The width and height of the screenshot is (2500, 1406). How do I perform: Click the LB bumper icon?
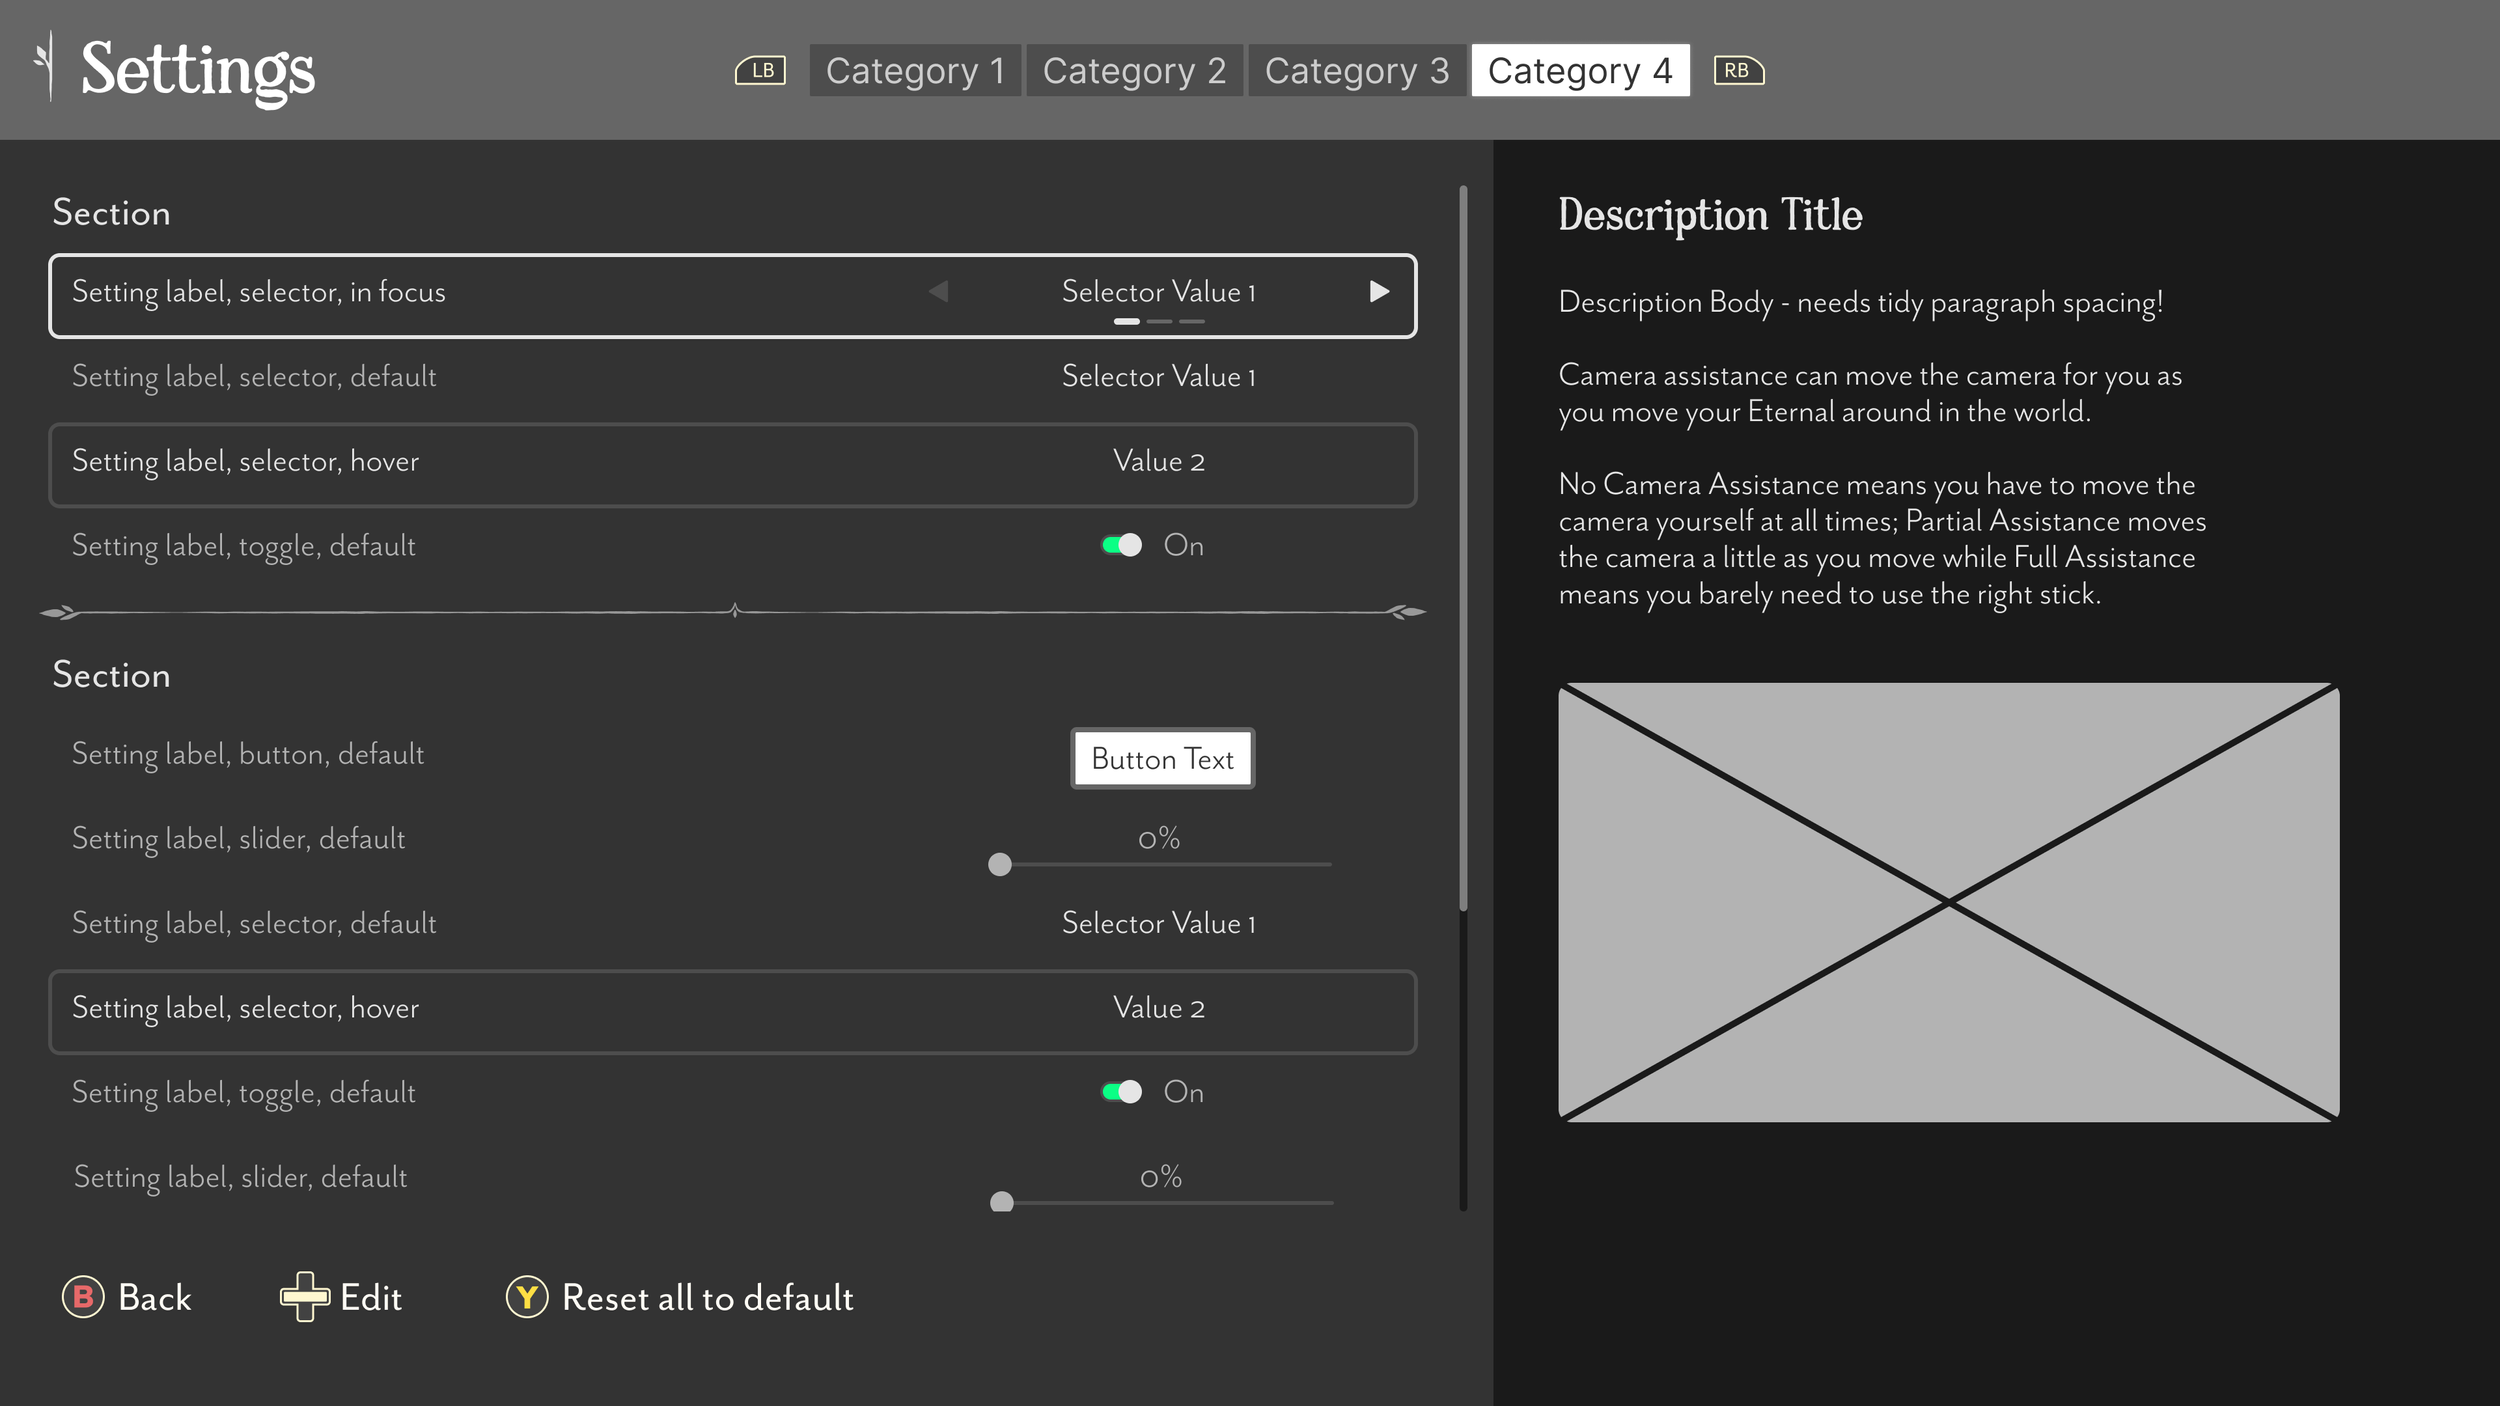(x=760, y=71)
